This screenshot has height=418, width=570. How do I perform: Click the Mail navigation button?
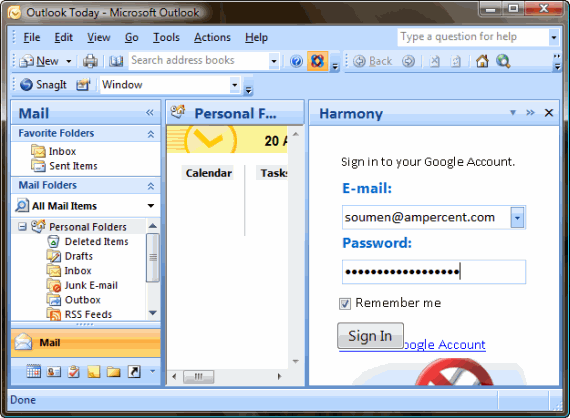[86, 343]
